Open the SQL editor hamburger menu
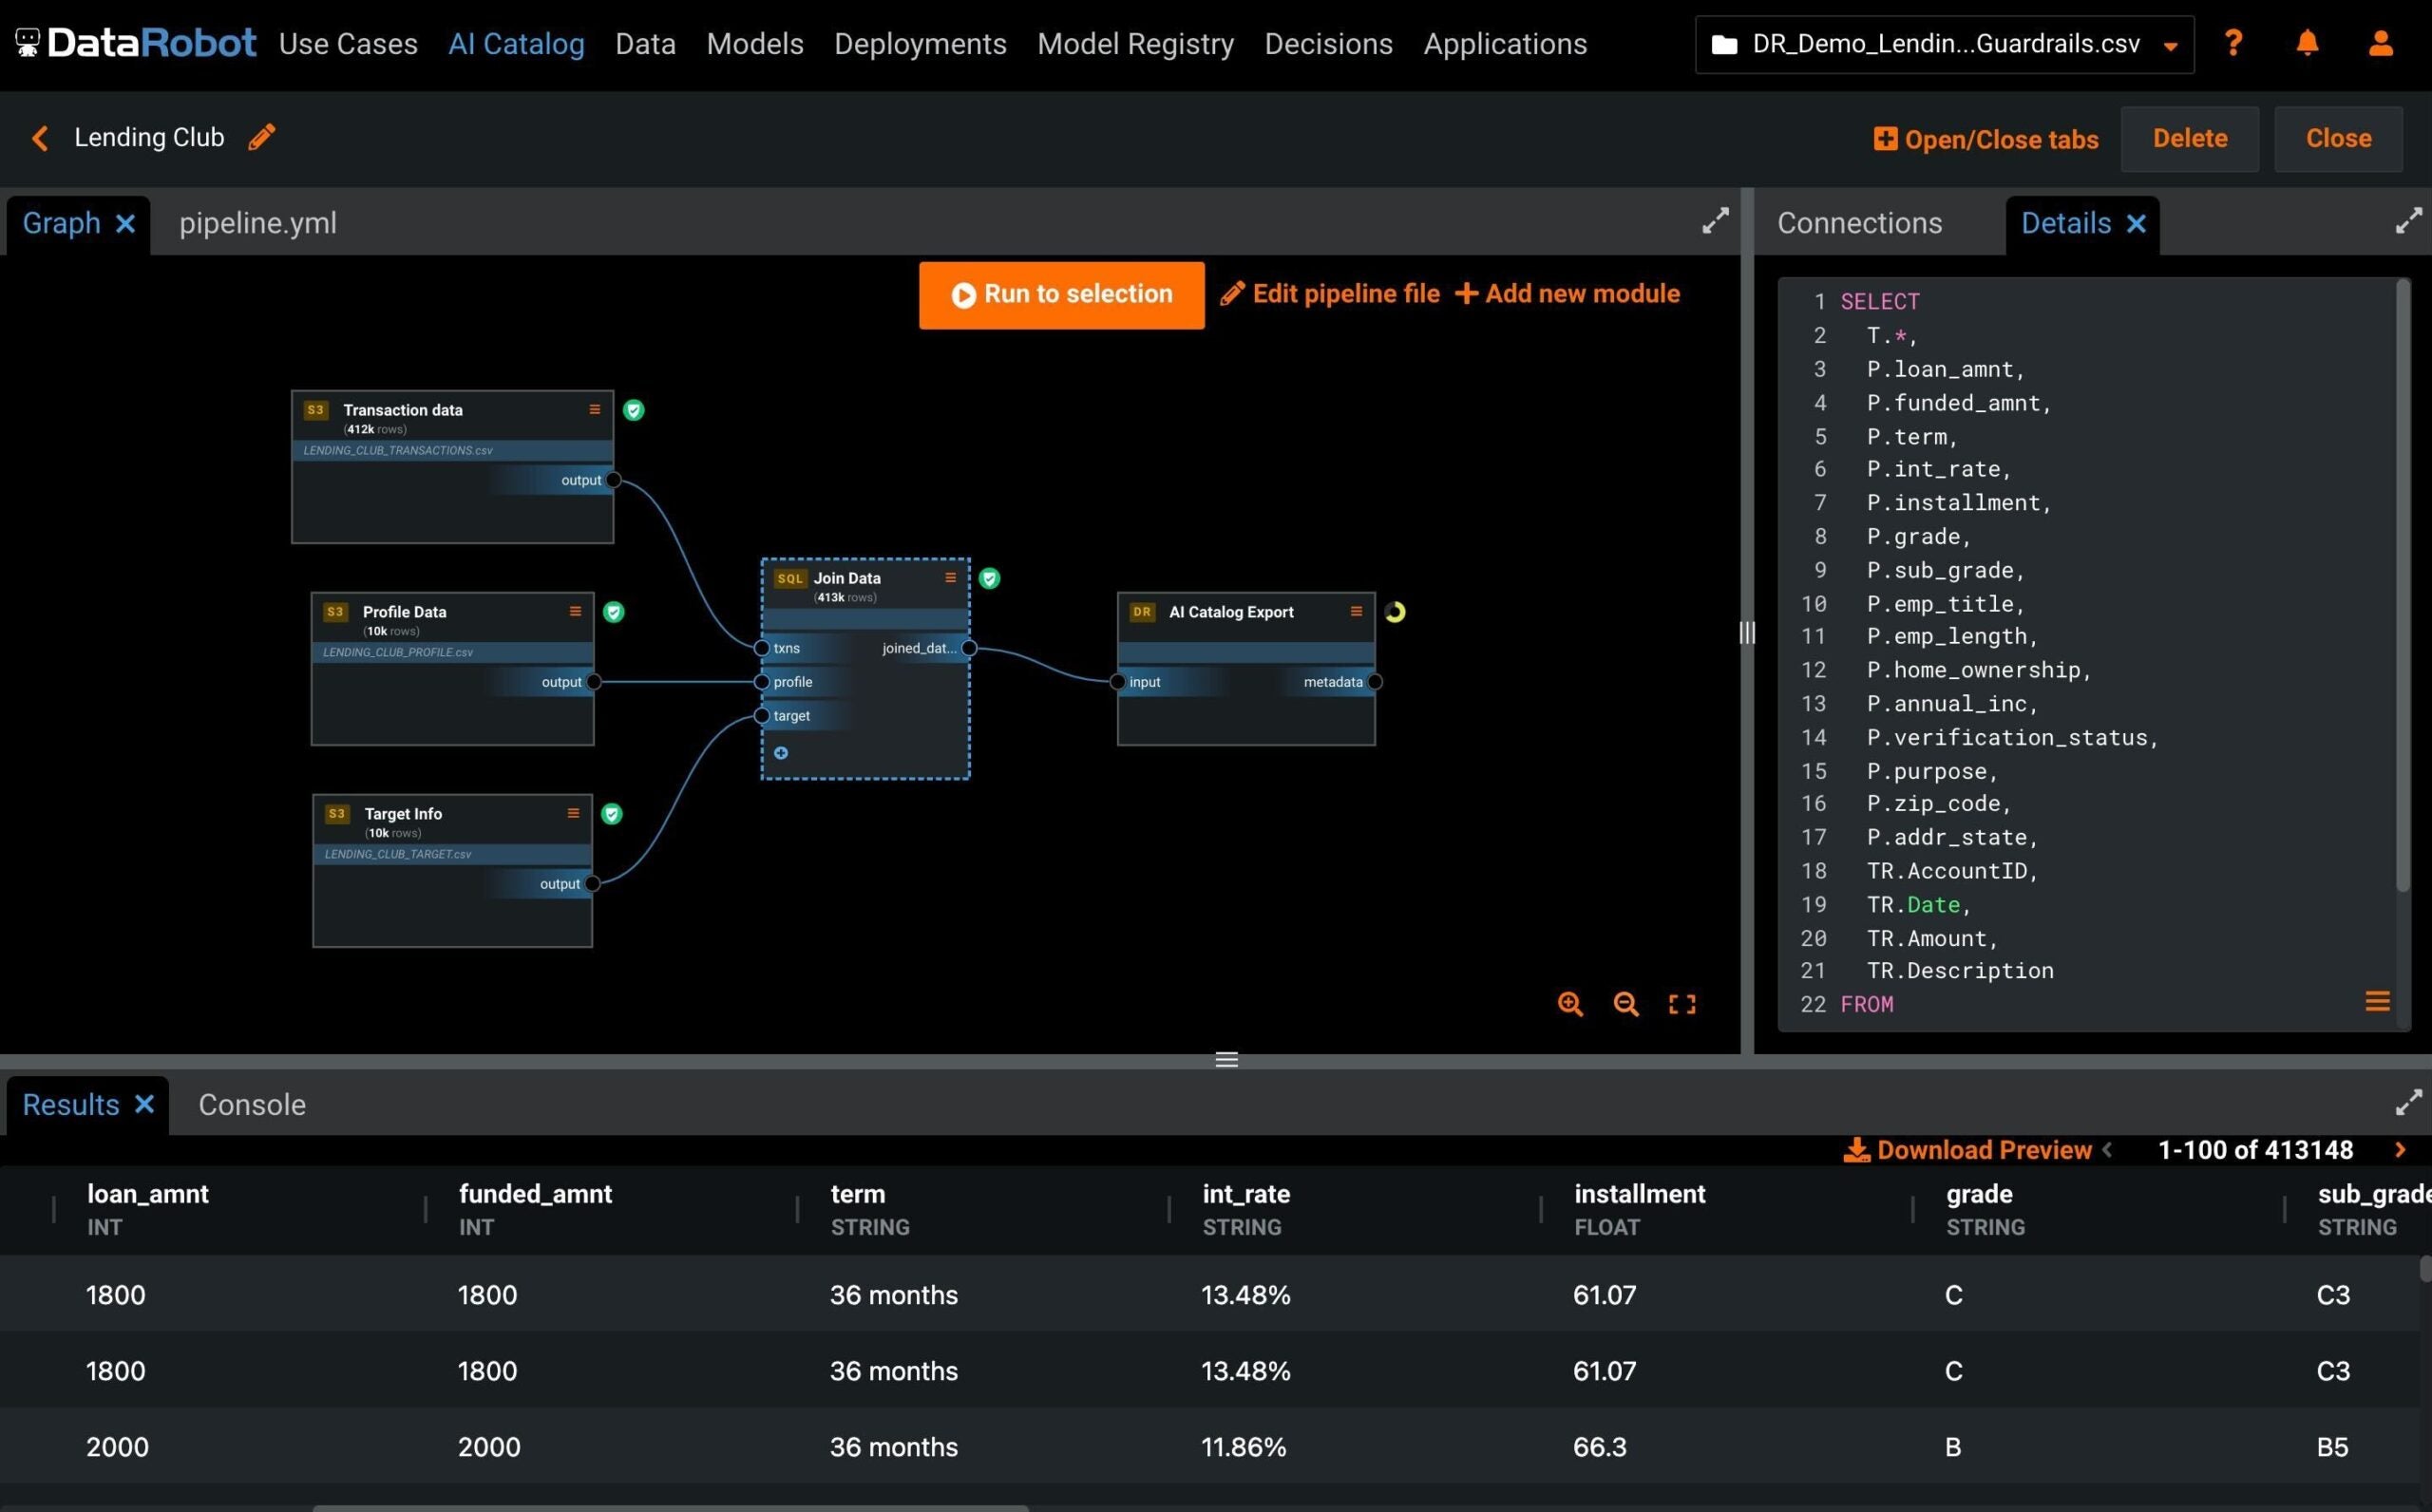Viewport: 2432px width, 1512px height. [x=2377, y=1001]
